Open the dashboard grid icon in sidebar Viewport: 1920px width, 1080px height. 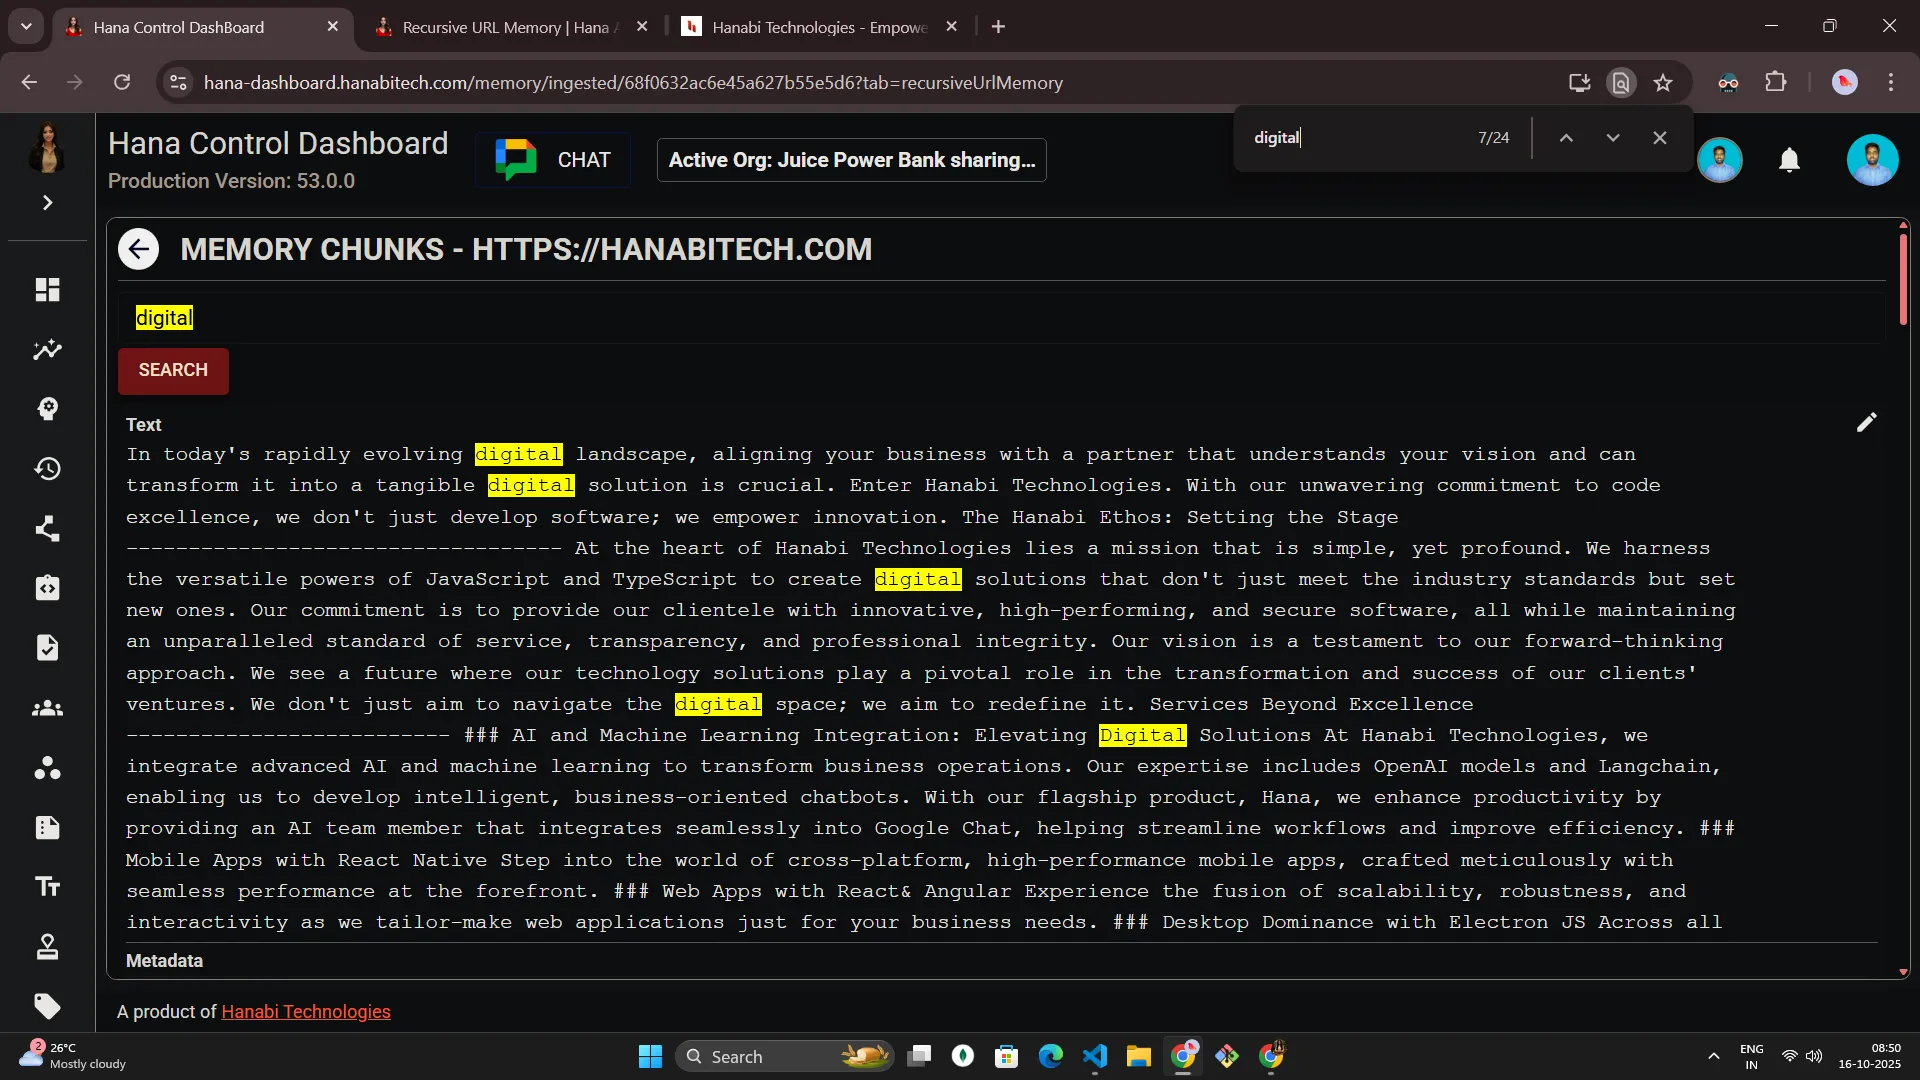[x=47, y=290]
